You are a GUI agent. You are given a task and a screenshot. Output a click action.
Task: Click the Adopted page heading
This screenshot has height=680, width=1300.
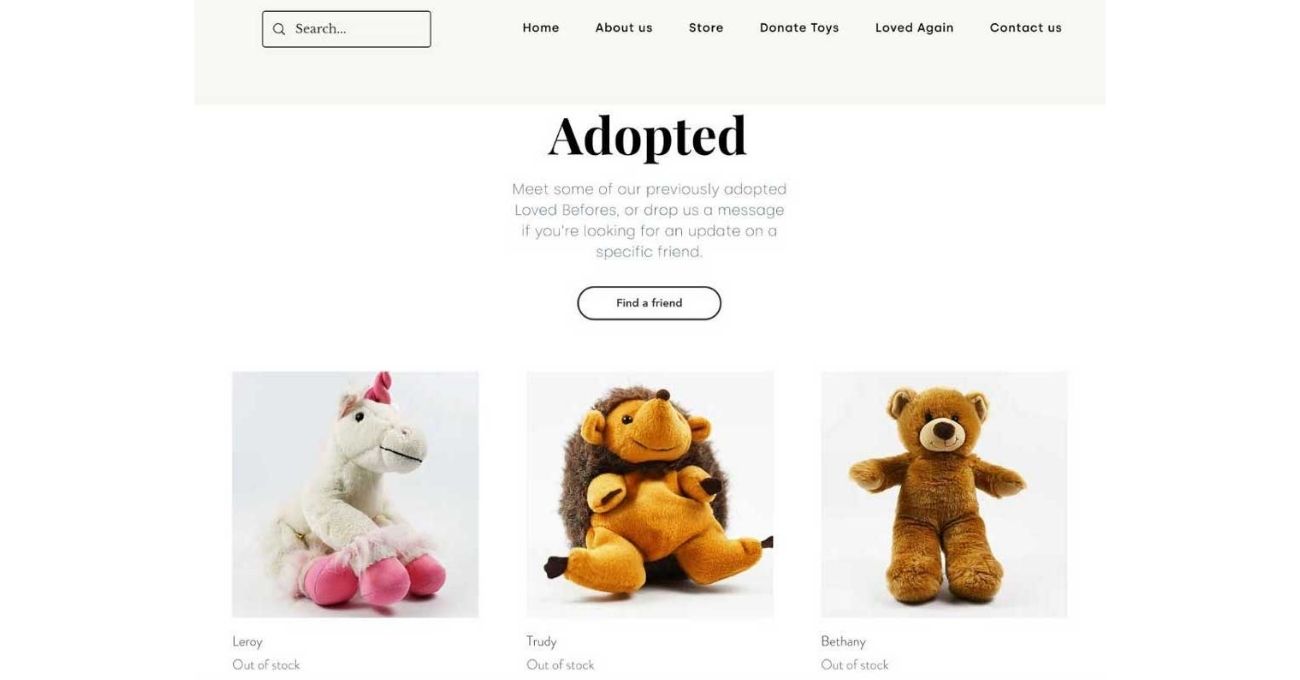tap(648, 136)
